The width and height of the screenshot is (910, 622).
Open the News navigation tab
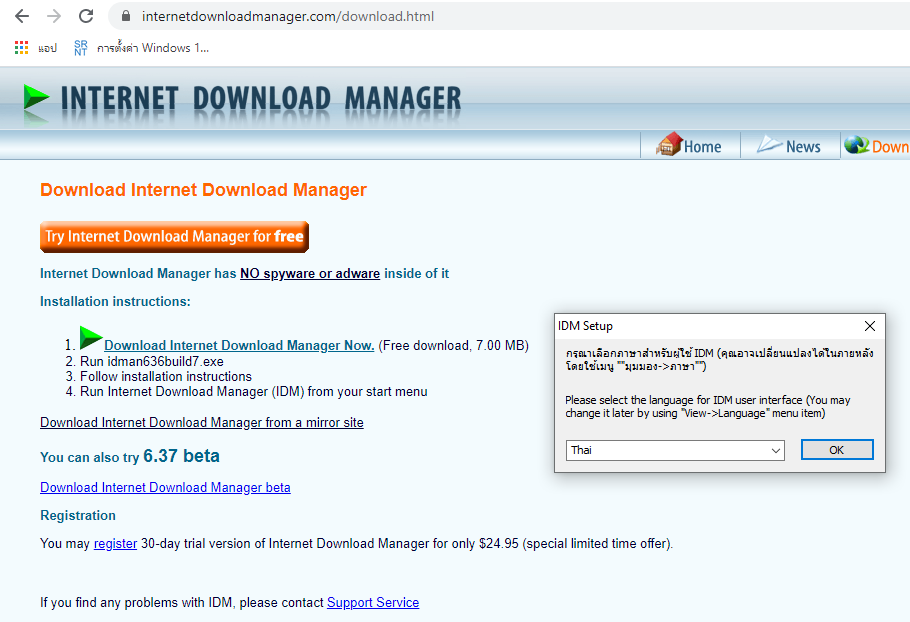coord(802,147)
